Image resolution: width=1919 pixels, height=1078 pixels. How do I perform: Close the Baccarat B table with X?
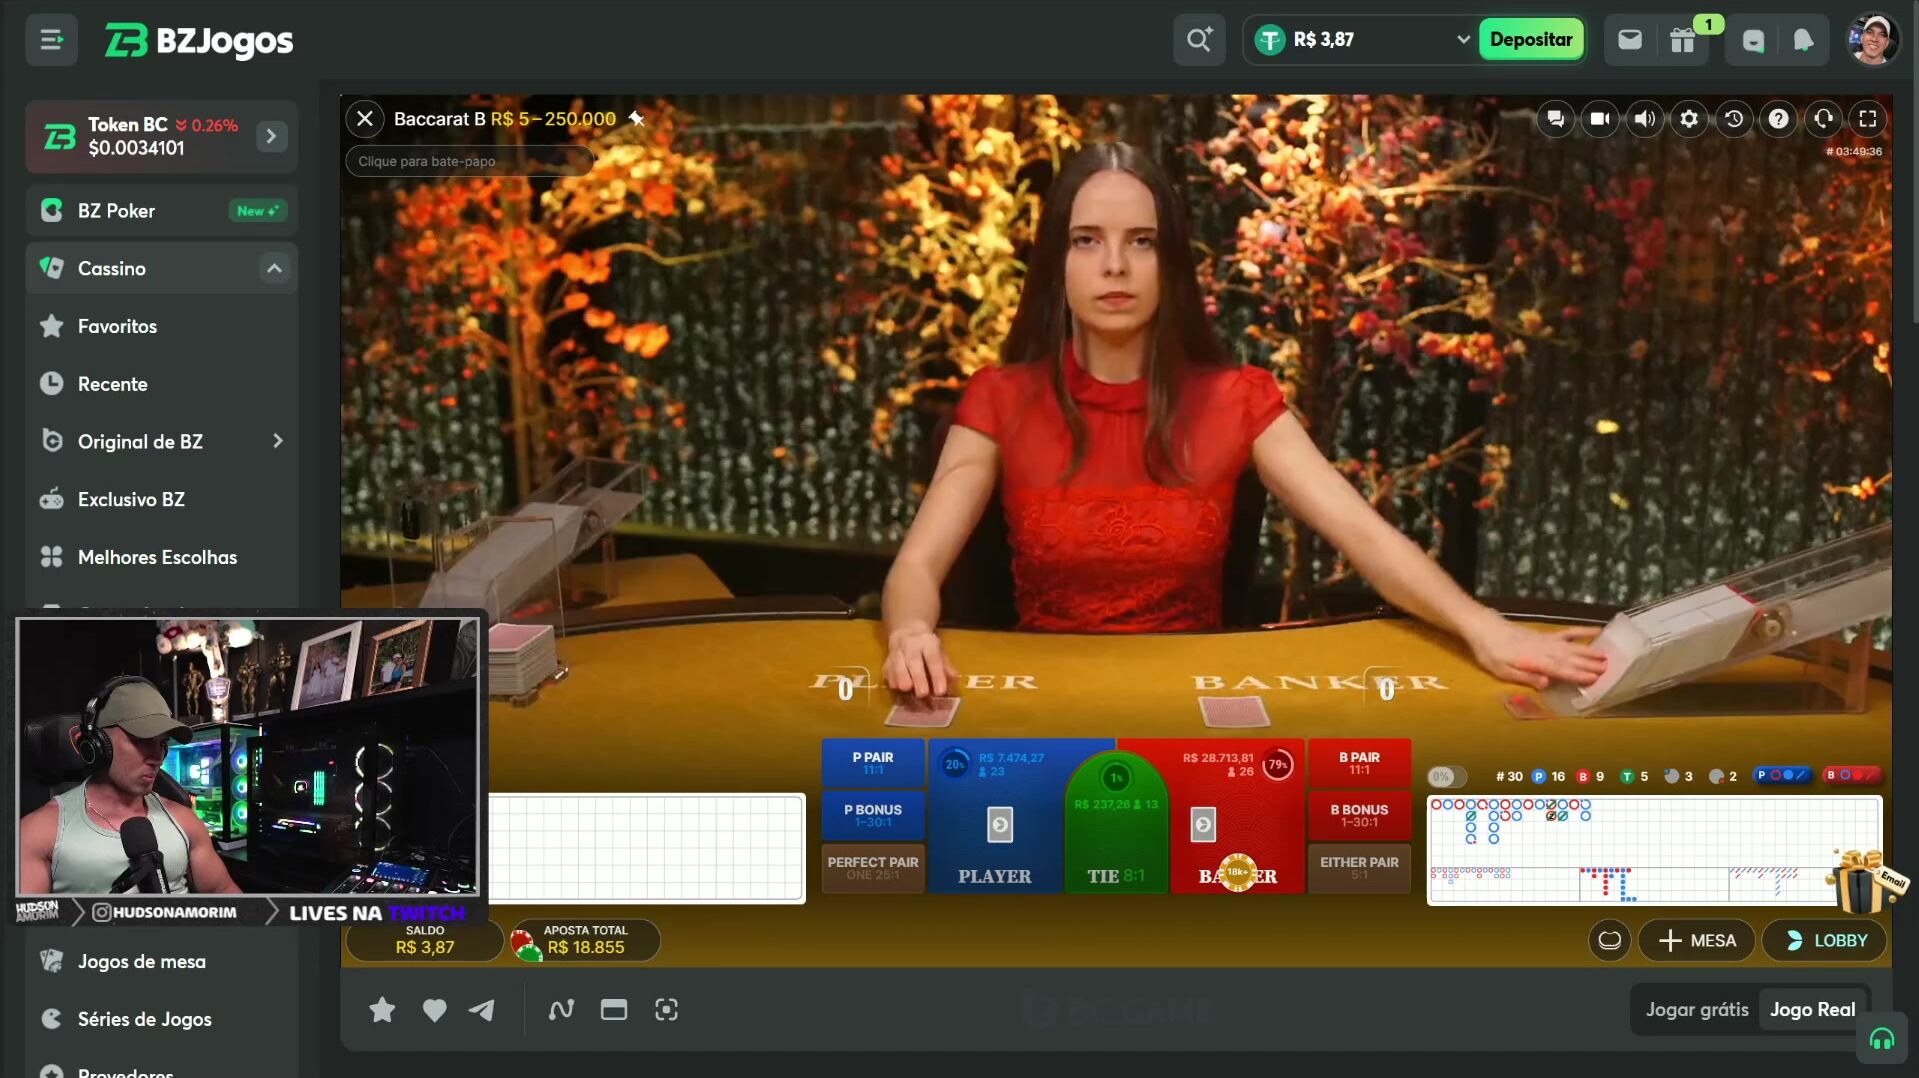365,119
